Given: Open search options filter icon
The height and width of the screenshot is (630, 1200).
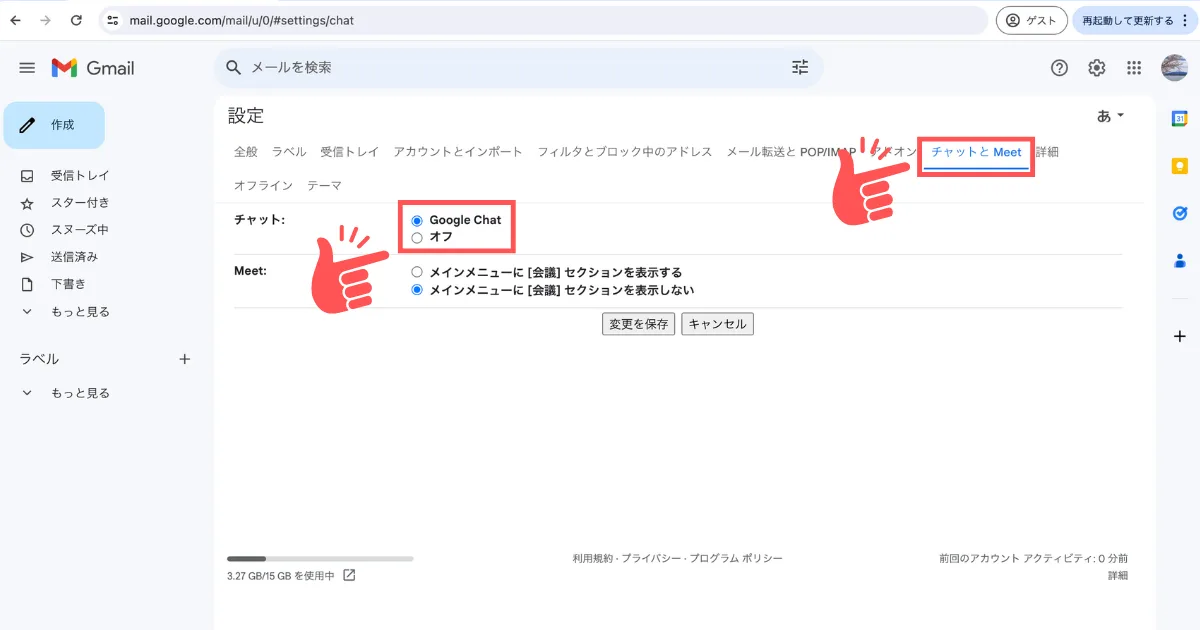Looking at the screenshot, I should point(800,67).
